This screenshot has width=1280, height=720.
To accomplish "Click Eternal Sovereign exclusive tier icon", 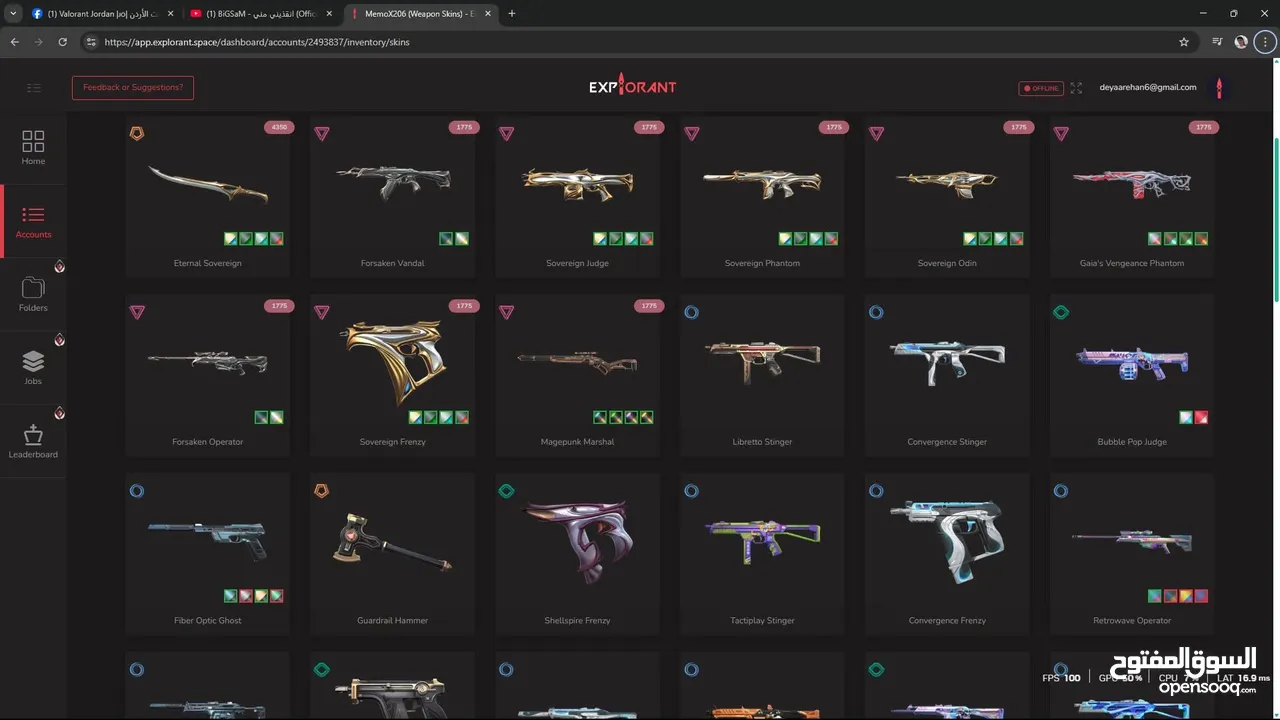I will coord(137,133).
